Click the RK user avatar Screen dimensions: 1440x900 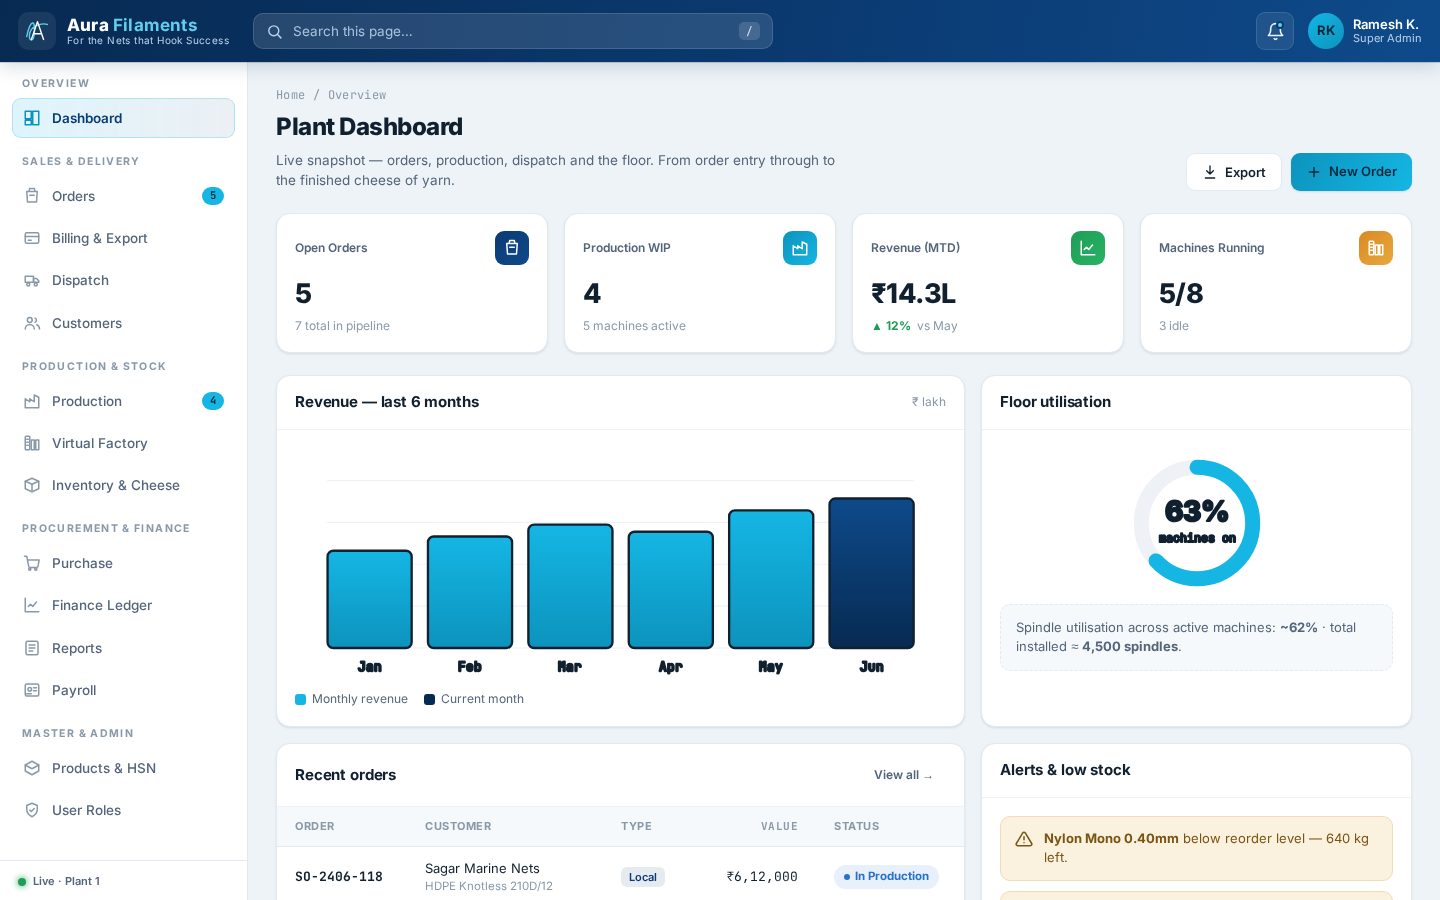coord(1326,31)
